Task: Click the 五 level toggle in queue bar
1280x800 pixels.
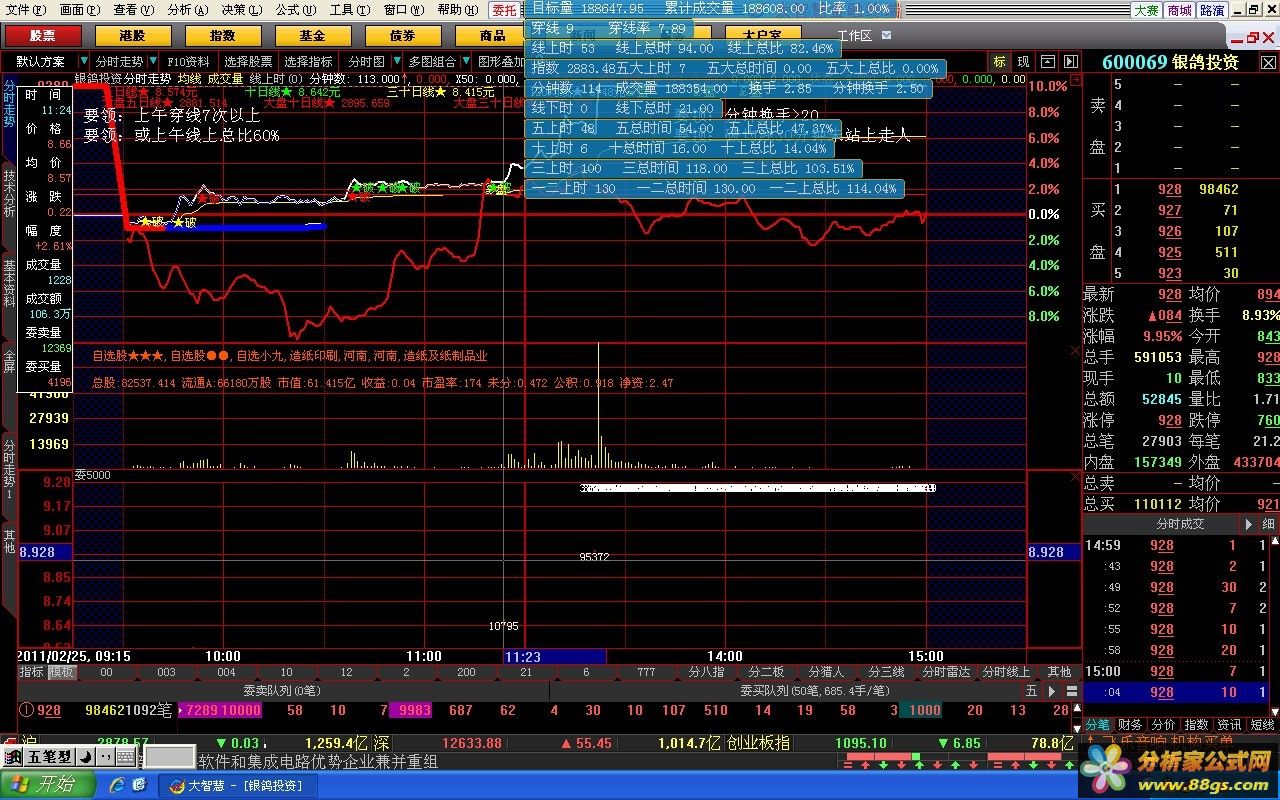Action: point(1030,691)
